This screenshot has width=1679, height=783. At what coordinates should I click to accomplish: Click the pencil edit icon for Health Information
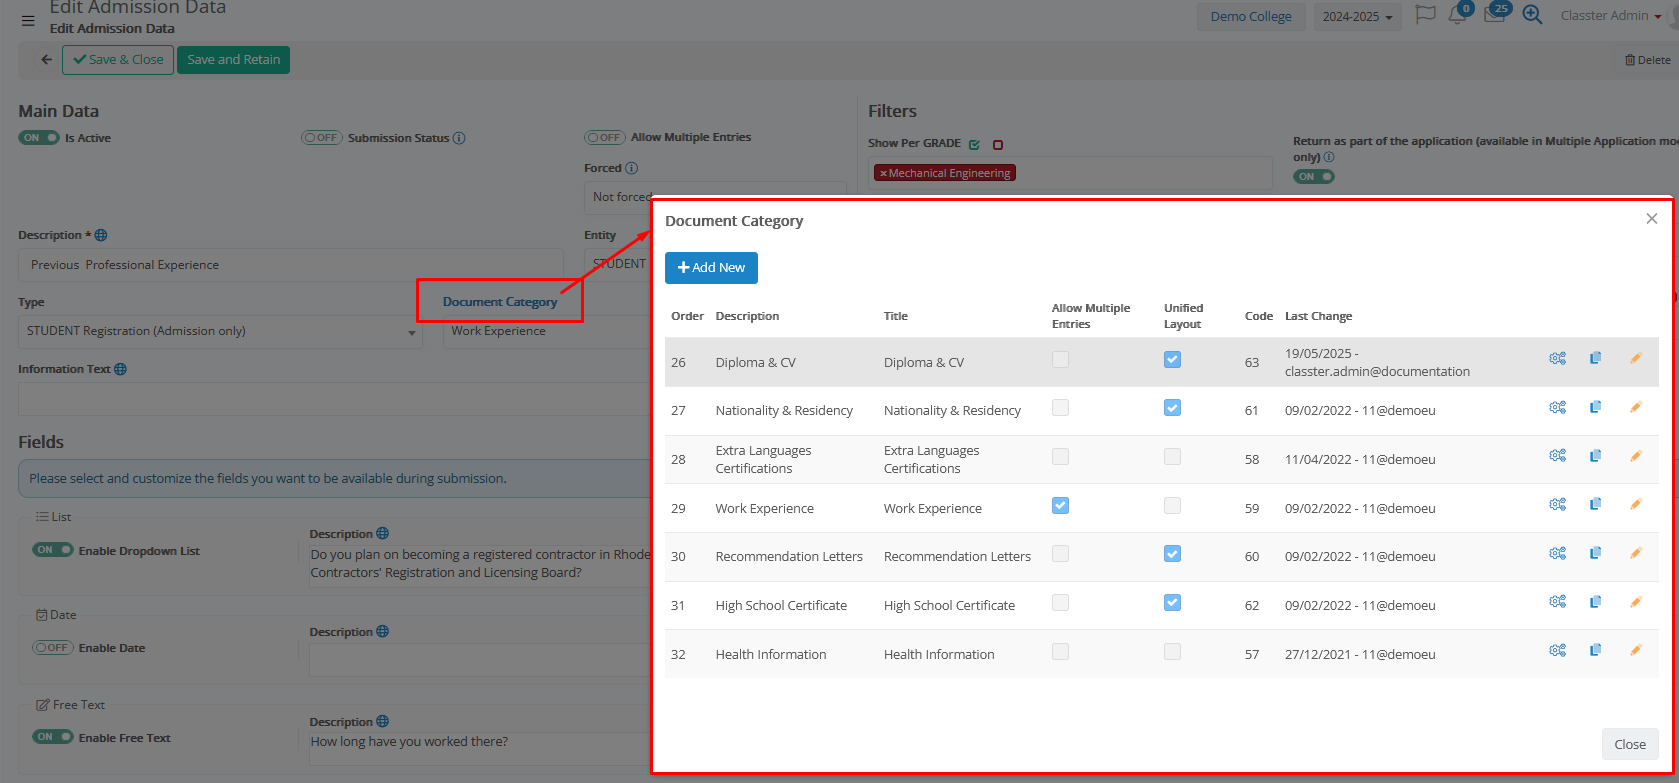tap(1636, 650)
